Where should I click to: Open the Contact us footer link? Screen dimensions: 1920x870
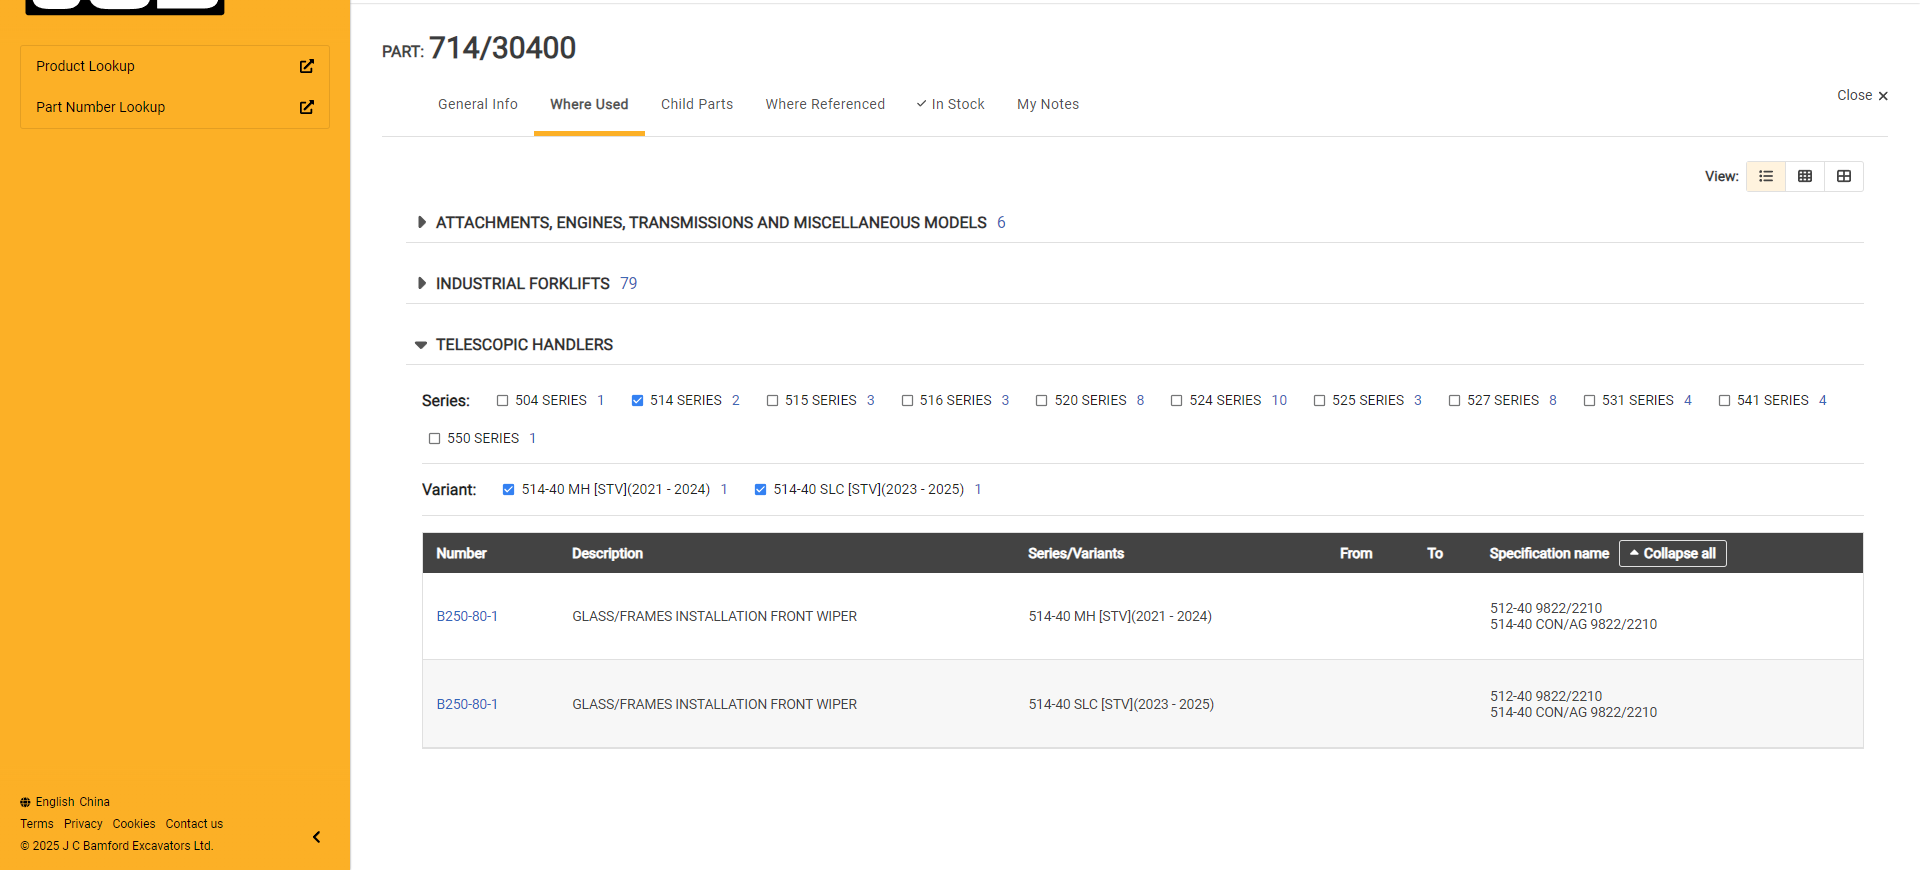coord(194,824)
